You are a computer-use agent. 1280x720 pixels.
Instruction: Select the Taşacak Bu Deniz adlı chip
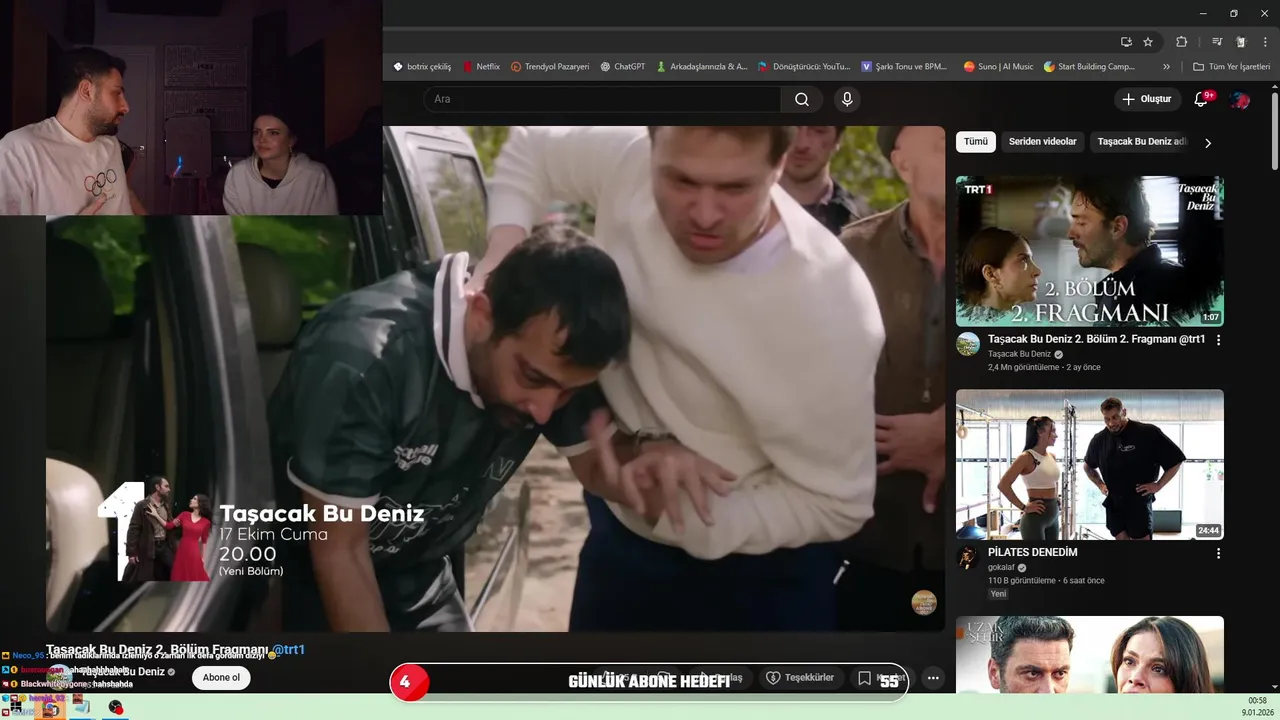coord(1141,142)
